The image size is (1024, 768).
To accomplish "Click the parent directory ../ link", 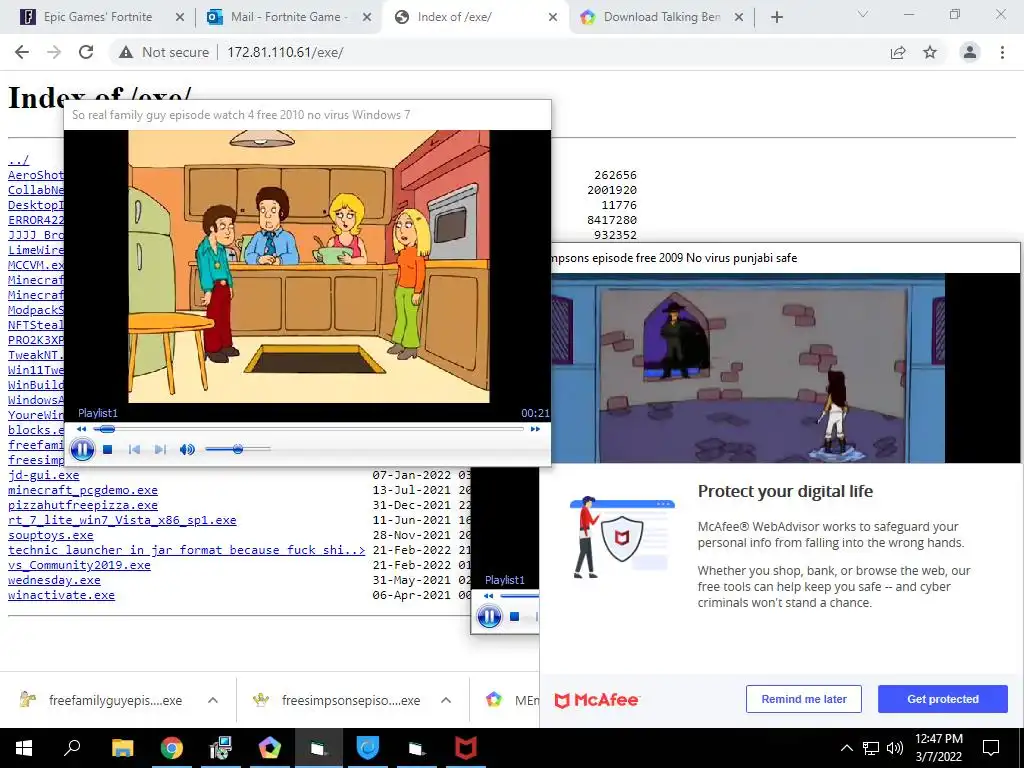I will 18,160.
